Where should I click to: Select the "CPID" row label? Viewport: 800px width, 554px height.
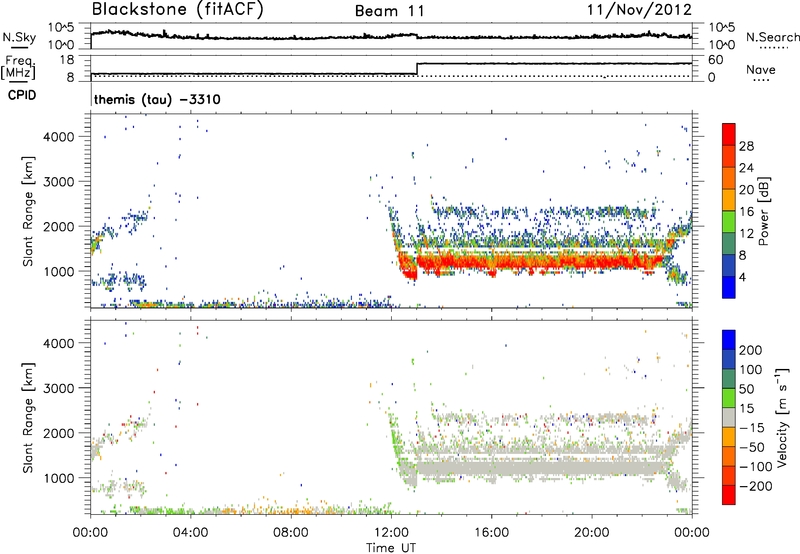(22, 95)
